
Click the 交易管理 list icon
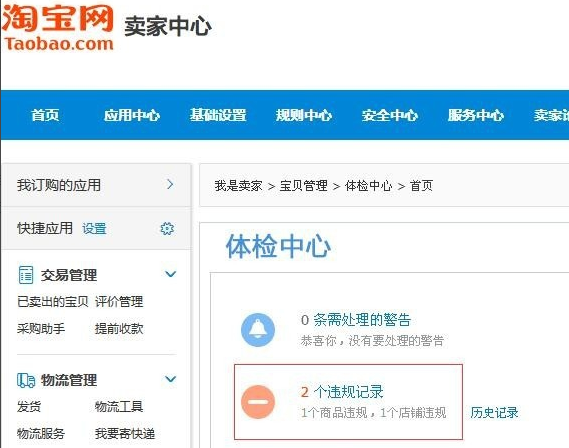click(x=26, y=275)
